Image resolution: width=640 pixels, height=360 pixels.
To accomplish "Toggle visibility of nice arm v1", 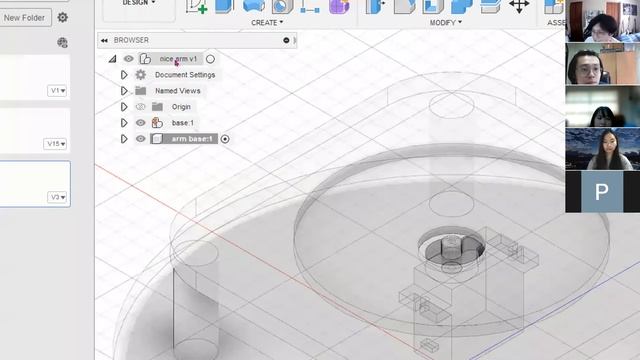I will click(129, 59).
